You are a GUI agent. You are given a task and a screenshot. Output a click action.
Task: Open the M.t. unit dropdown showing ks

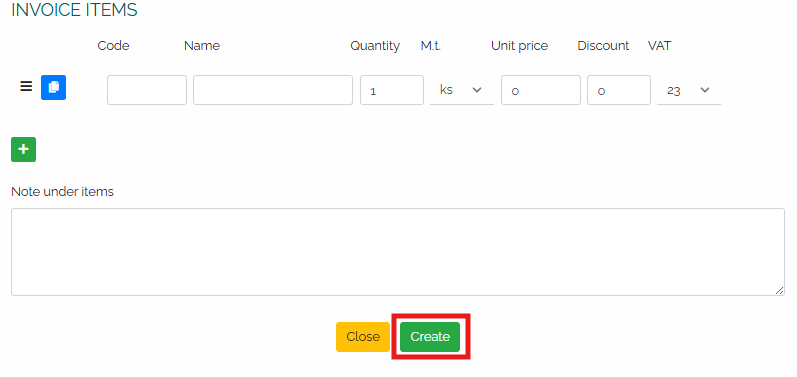(x=462, y=90)
